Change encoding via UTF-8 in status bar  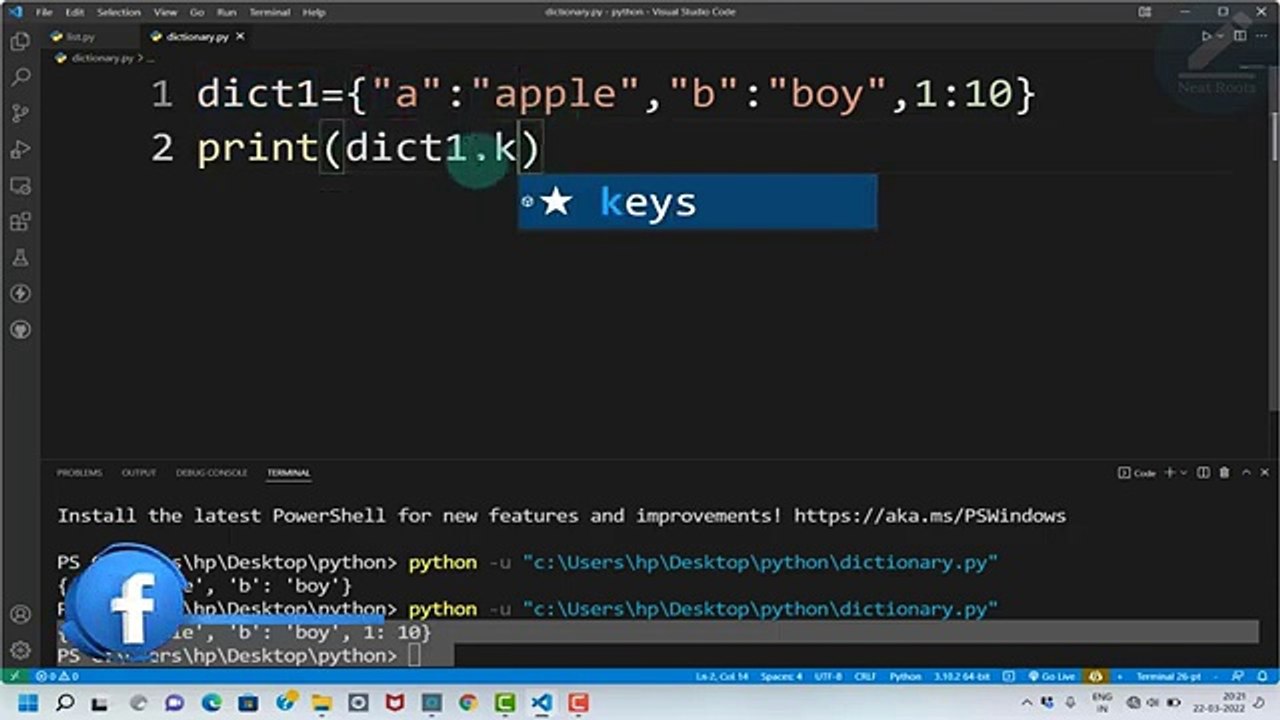pos(828,676)
